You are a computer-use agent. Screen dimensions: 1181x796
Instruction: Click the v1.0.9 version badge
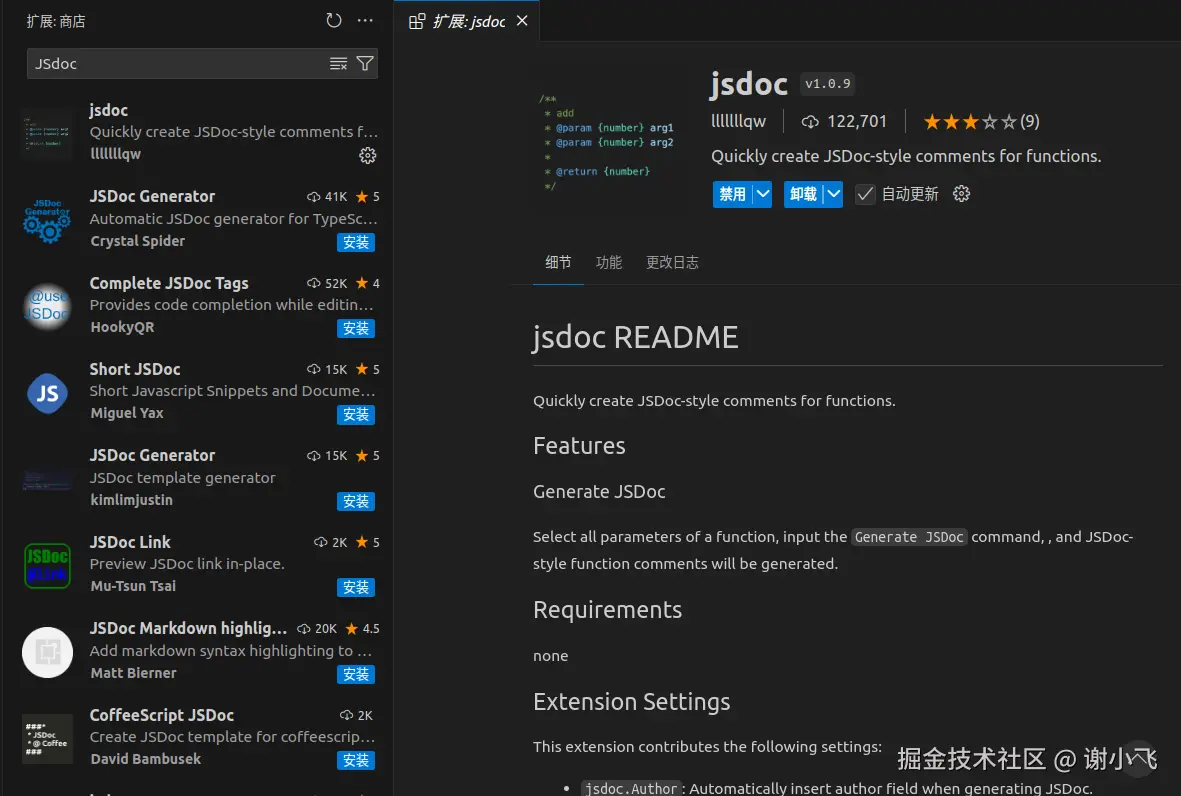tap(827, 84)
